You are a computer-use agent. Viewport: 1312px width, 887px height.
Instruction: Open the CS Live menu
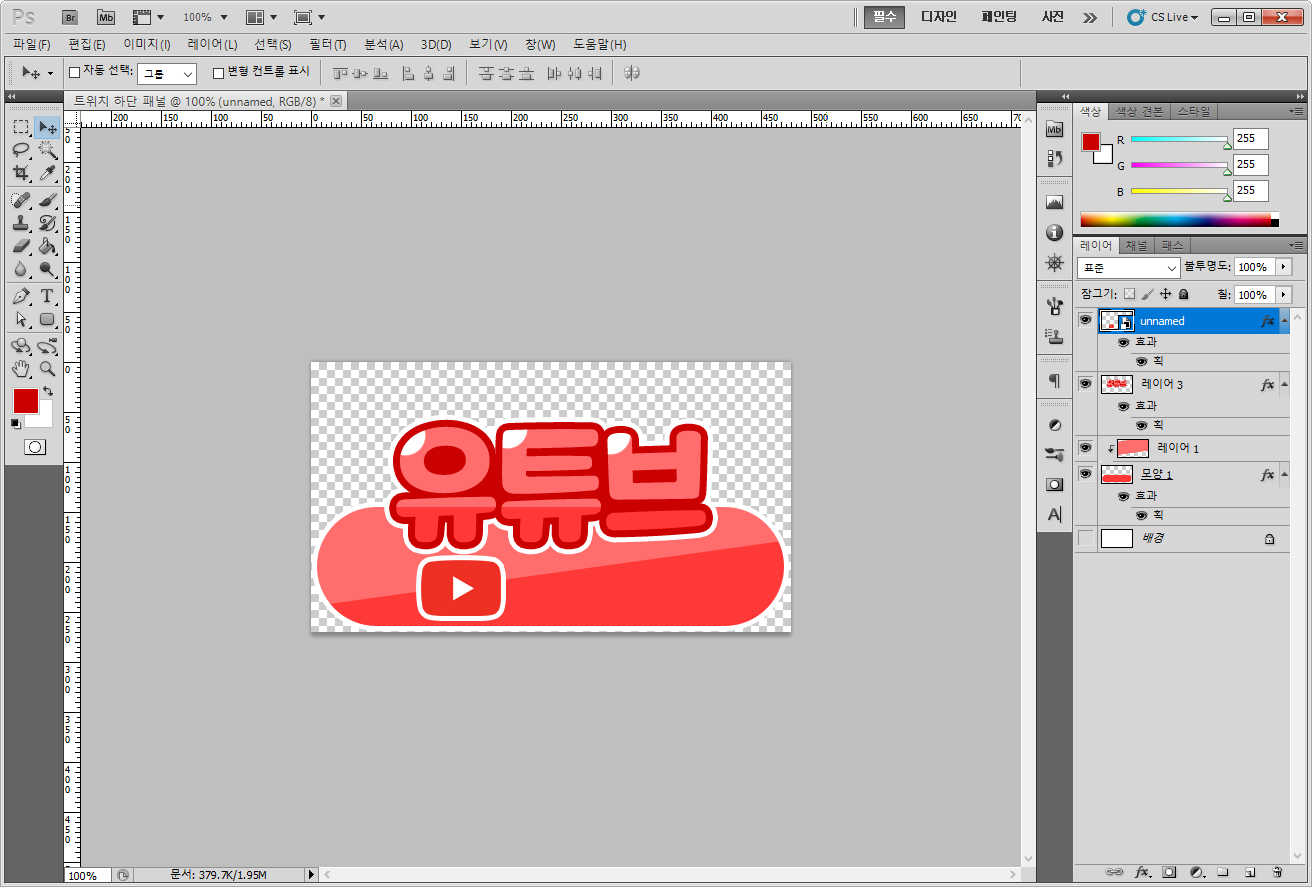1162,17
